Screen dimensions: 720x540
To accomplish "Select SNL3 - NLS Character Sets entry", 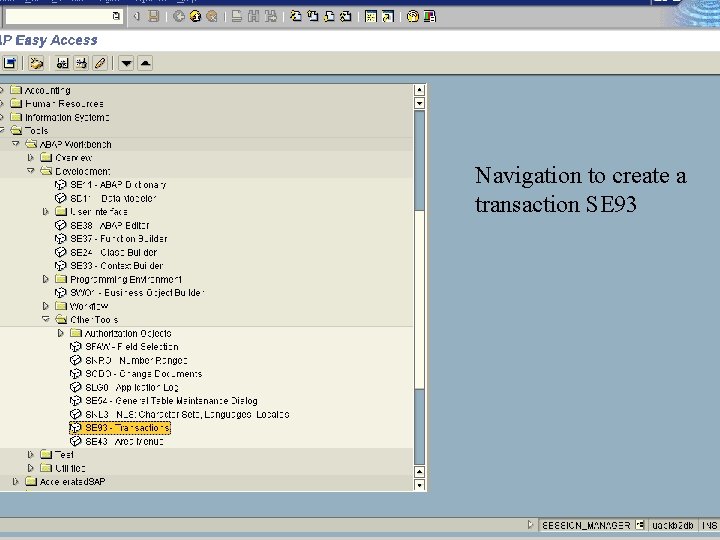I will click(x=187, y=414).
